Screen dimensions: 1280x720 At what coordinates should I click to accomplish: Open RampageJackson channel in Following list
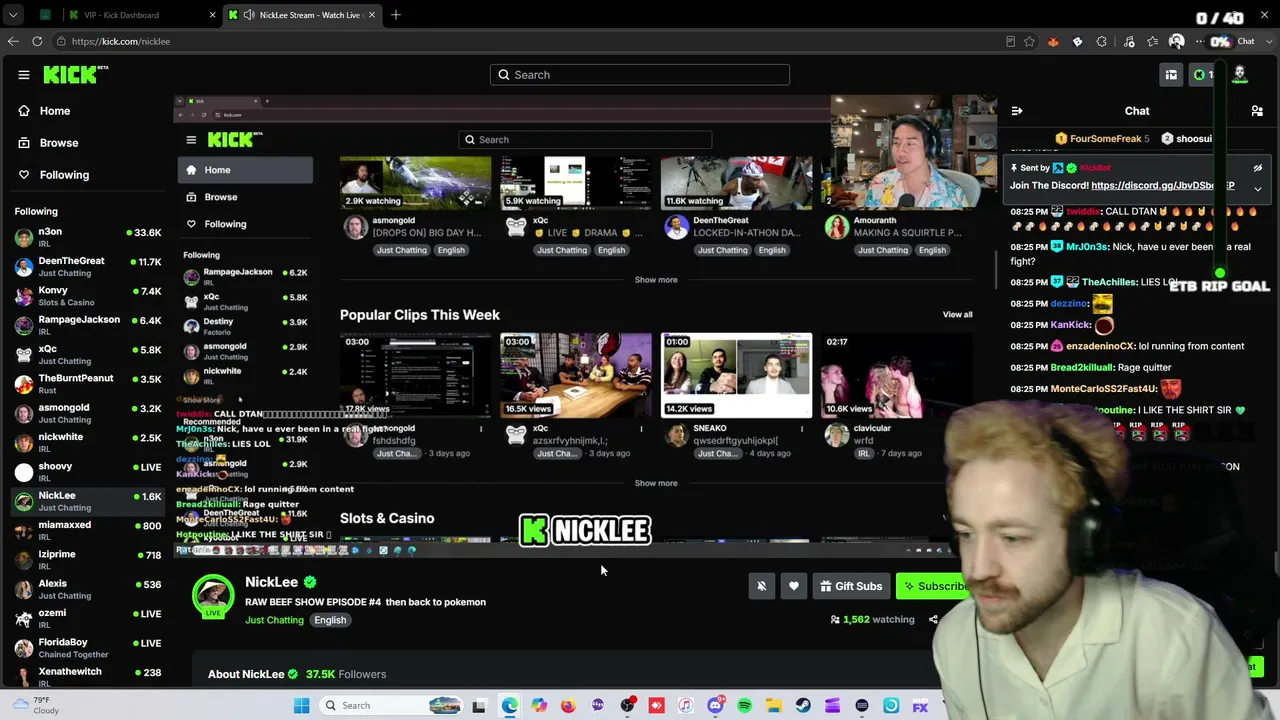(x=88, y=326)
